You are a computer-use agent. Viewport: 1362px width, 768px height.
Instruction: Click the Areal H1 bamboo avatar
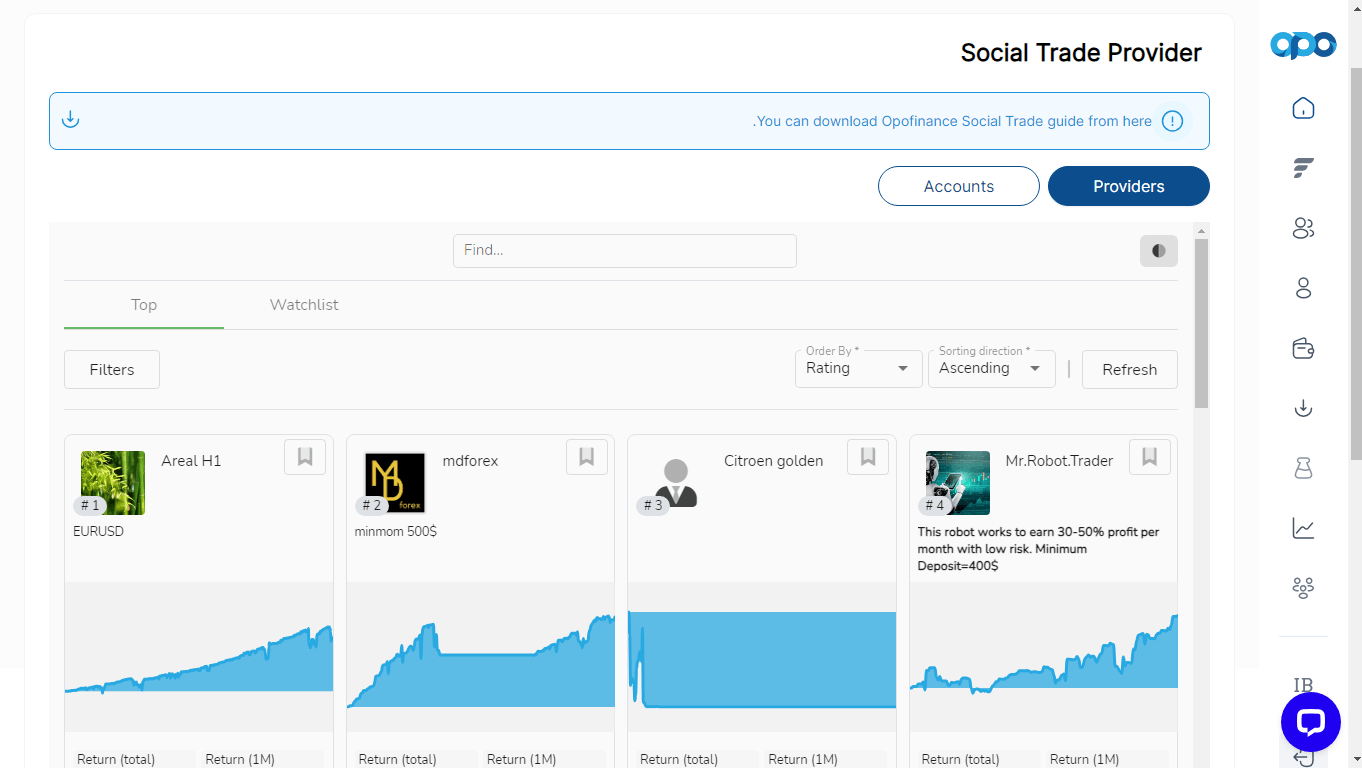(x=113, y=483)
